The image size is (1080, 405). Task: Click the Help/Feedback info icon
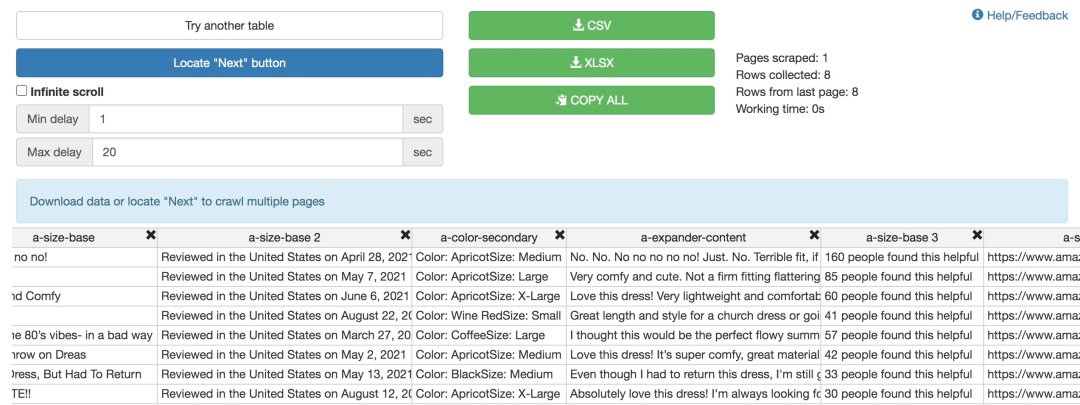click(977, 14)
